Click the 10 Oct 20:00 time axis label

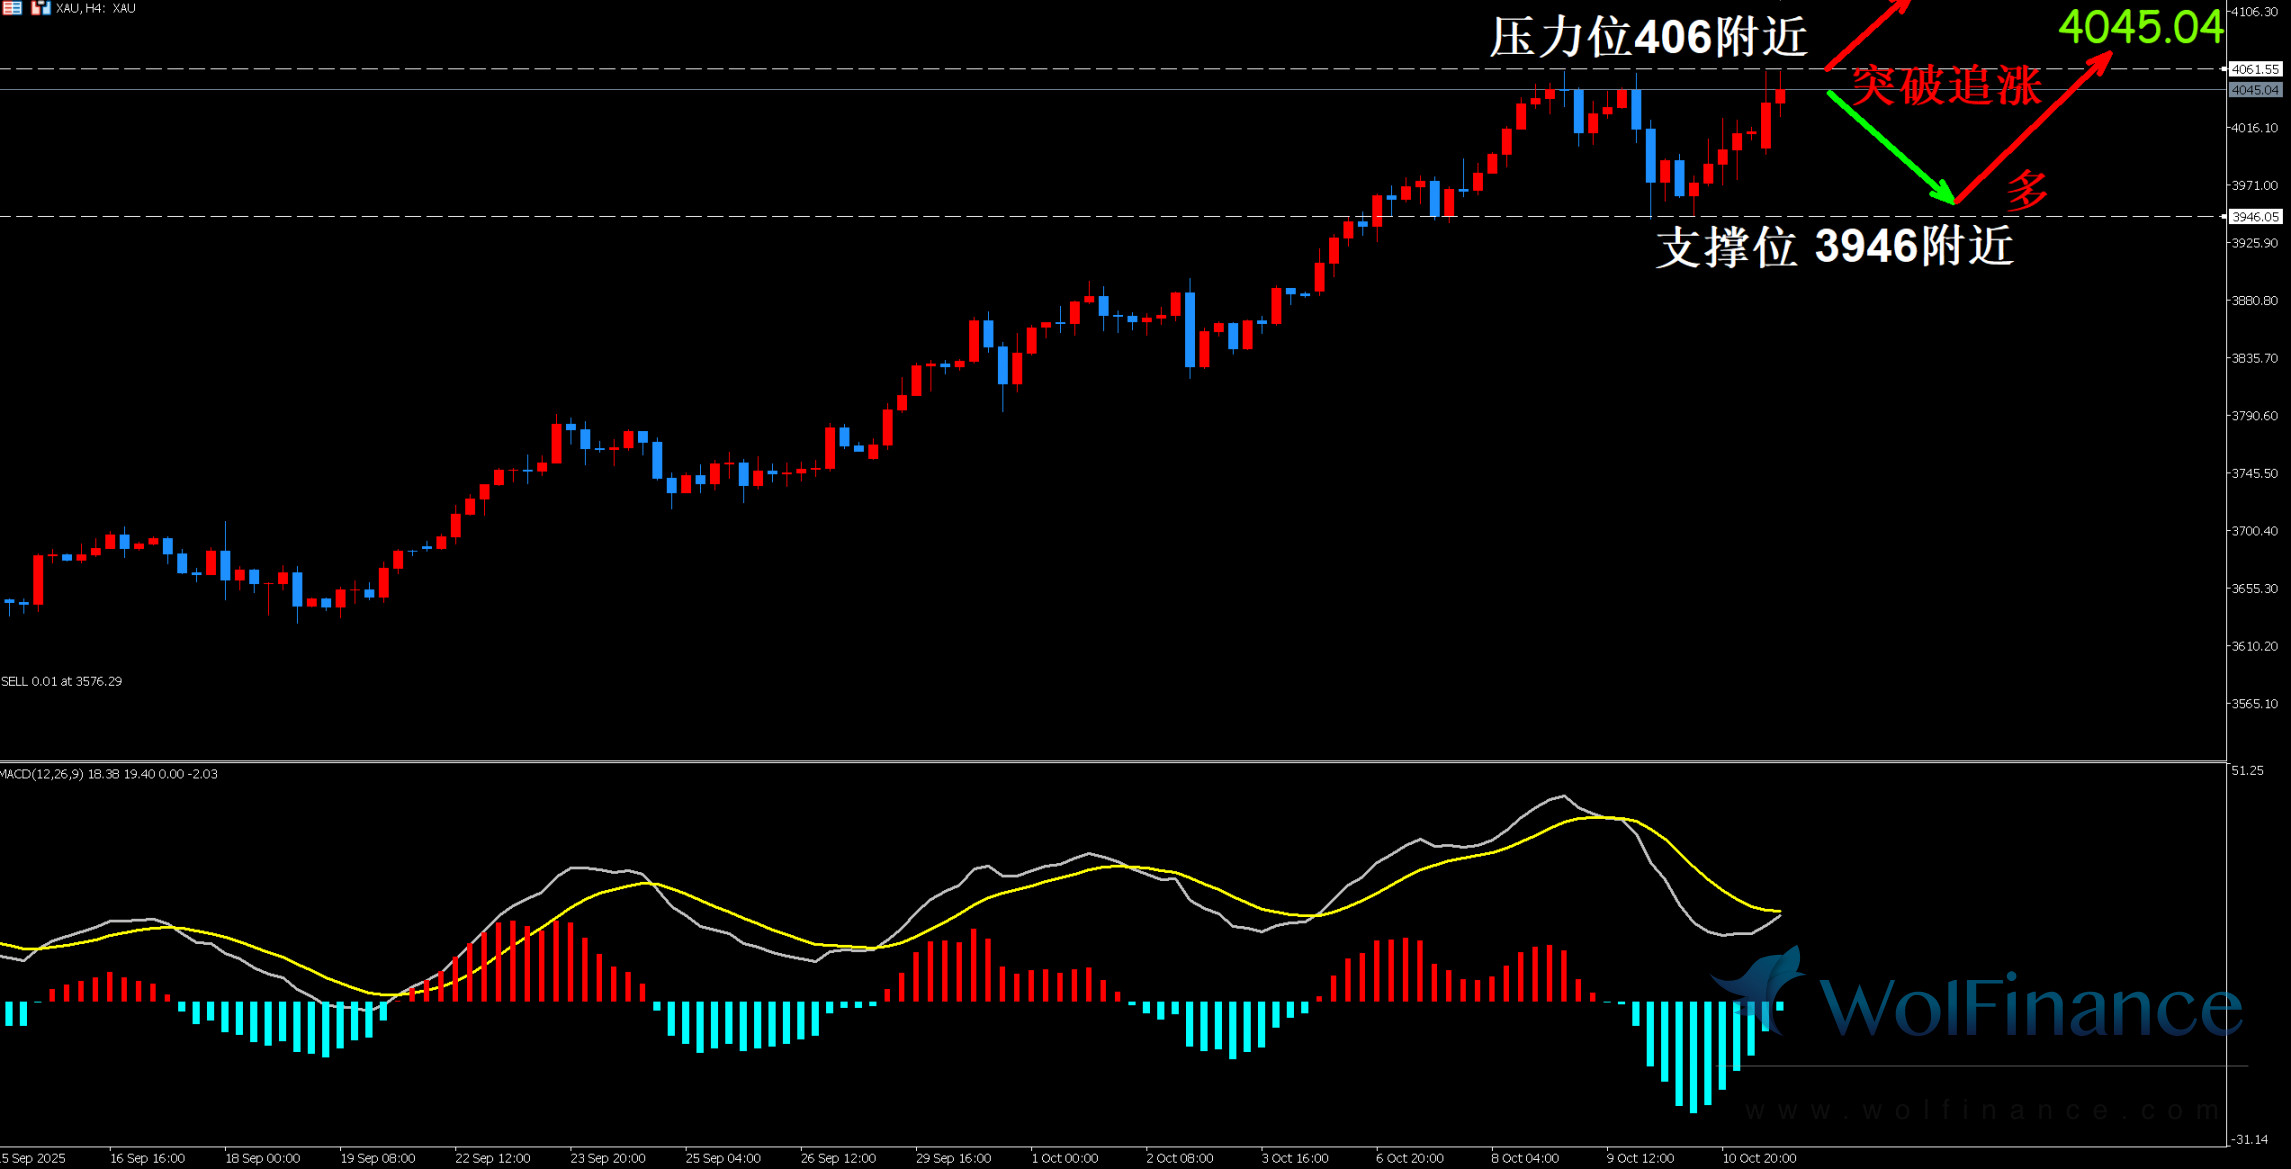tap(1758, 1158)
